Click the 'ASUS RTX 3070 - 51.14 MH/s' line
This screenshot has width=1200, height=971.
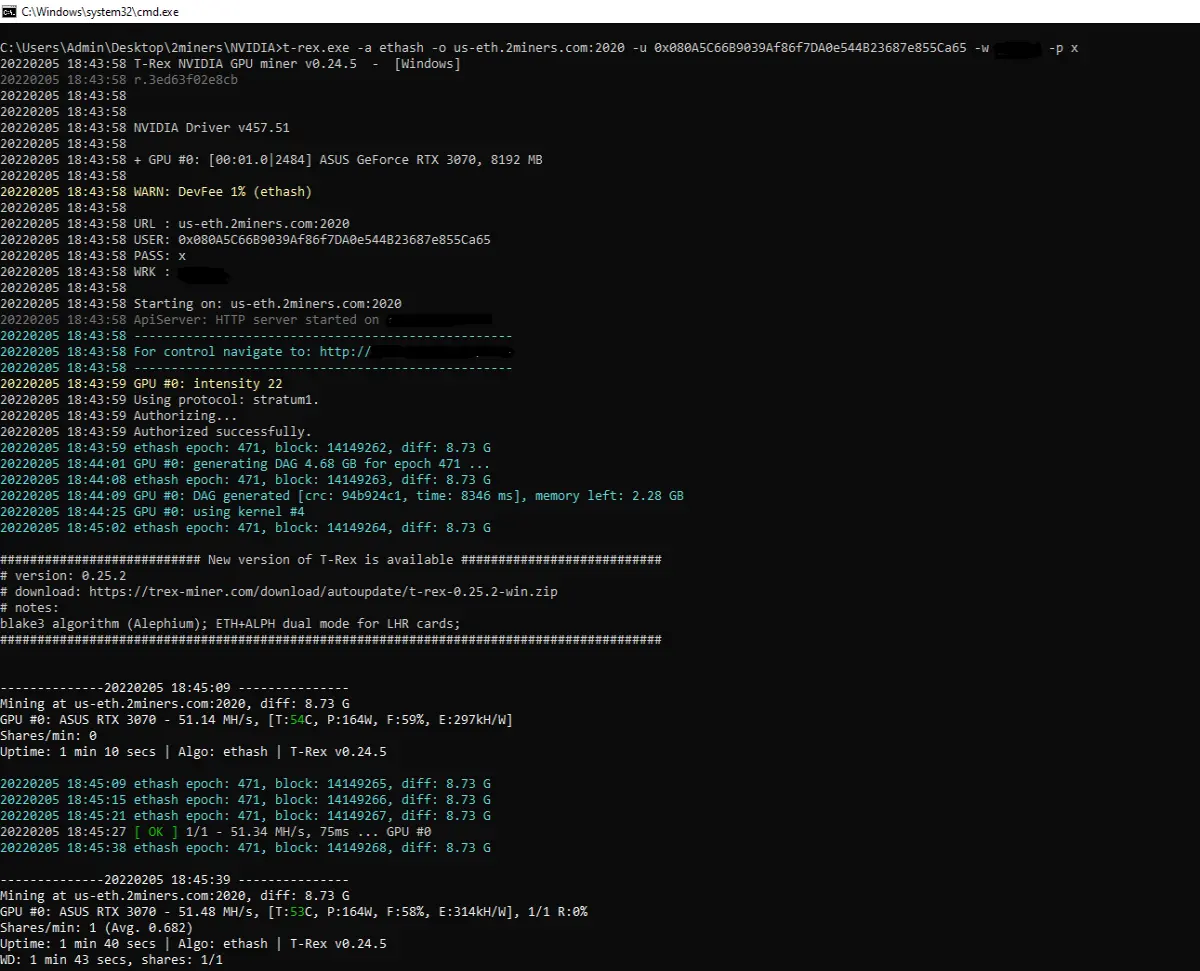click(257, 720)
